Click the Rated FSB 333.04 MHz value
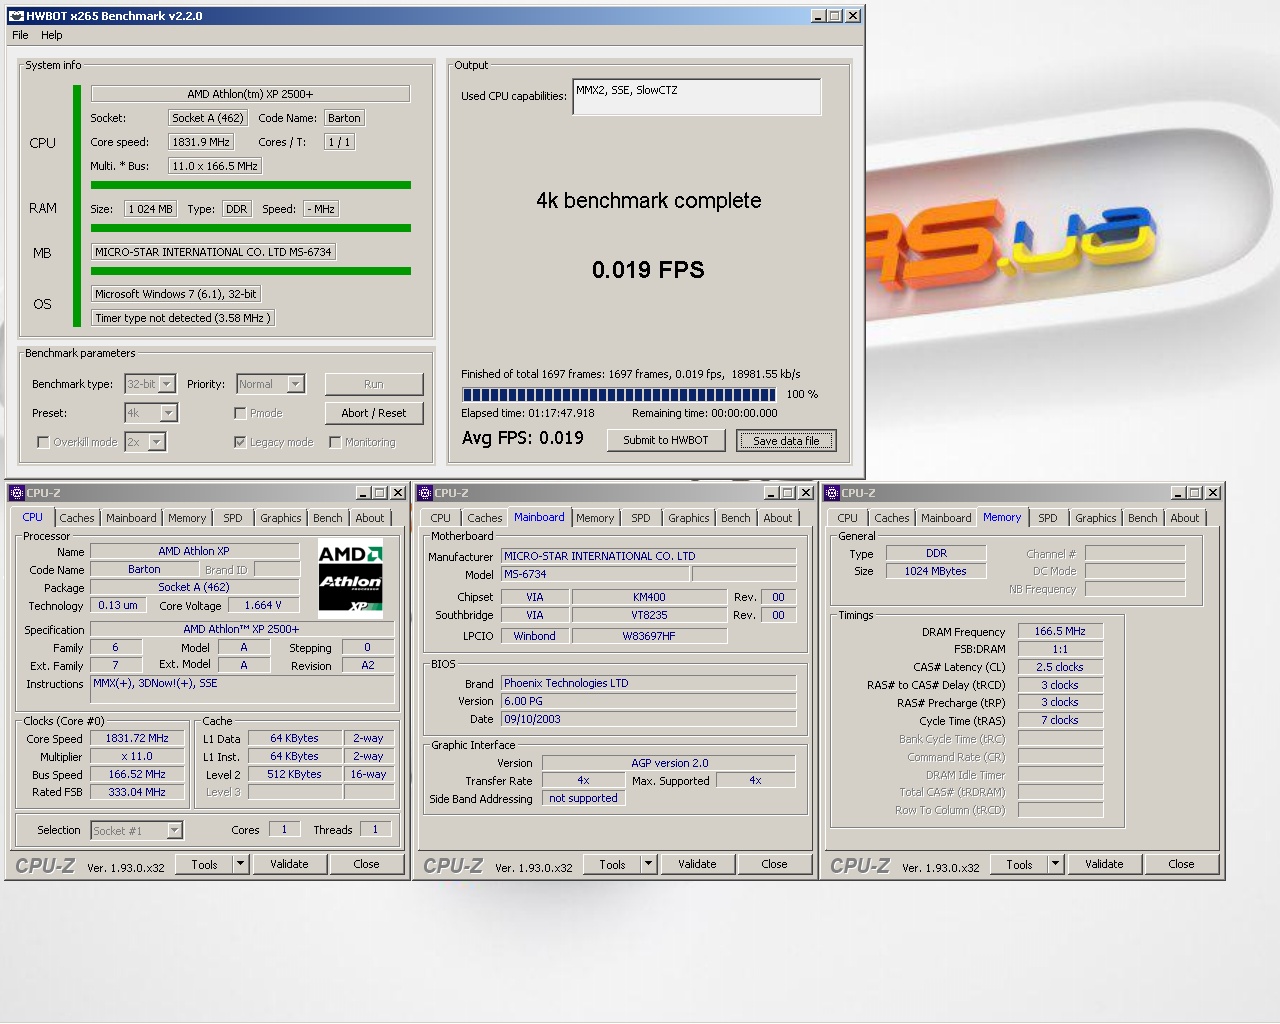Image resolution: width=1280 pixels, height=1024 pixels. [x=137, y=792]
